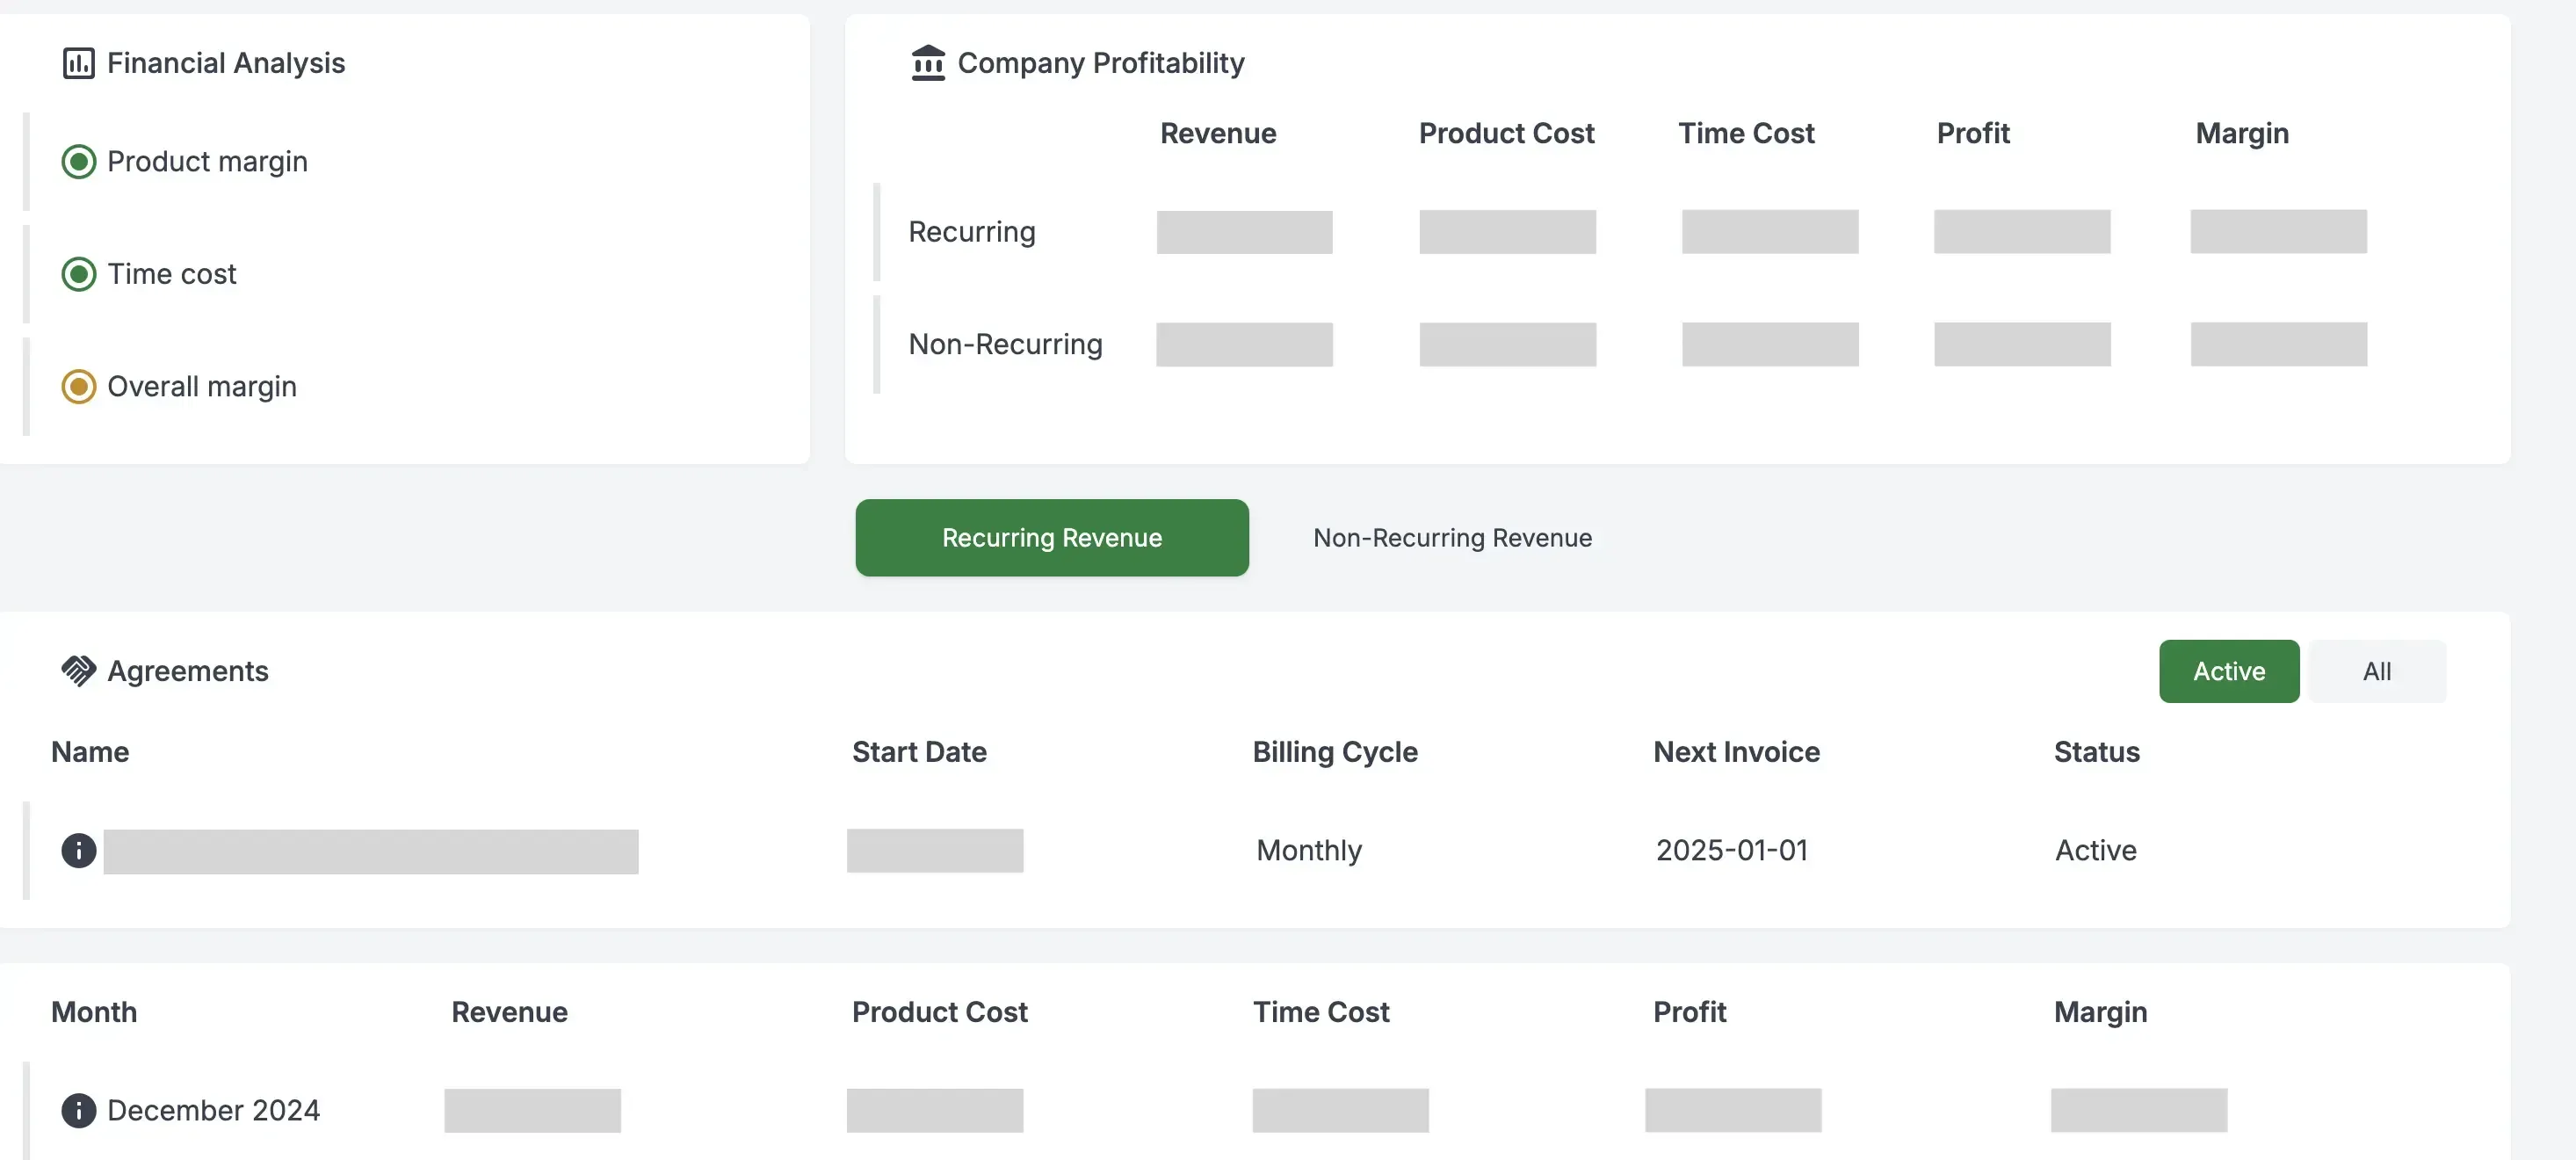
Task: Click the Product margin label
Action: [207, 162]
